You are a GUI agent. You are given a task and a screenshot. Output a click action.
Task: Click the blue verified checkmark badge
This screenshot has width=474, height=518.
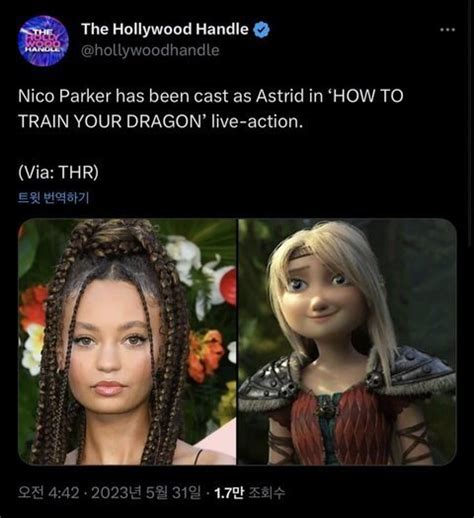(261, 30)
